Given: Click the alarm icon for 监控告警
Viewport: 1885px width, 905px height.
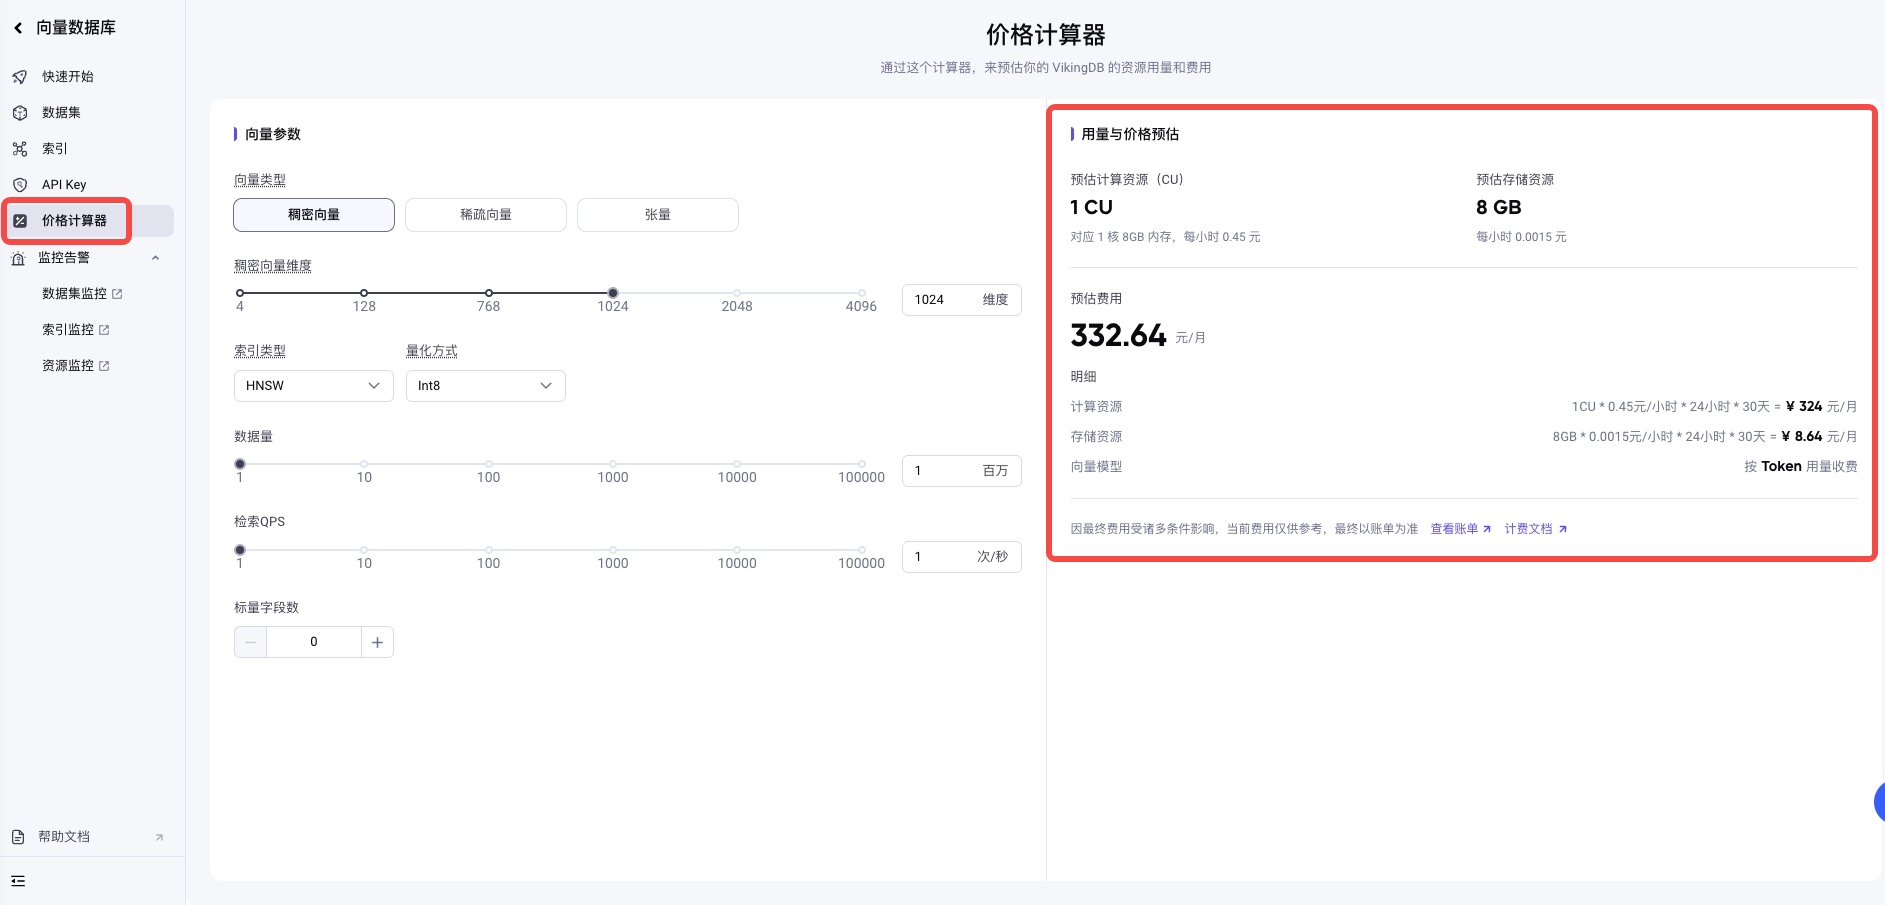Looking at the screenshot, I should pos(18,258).
